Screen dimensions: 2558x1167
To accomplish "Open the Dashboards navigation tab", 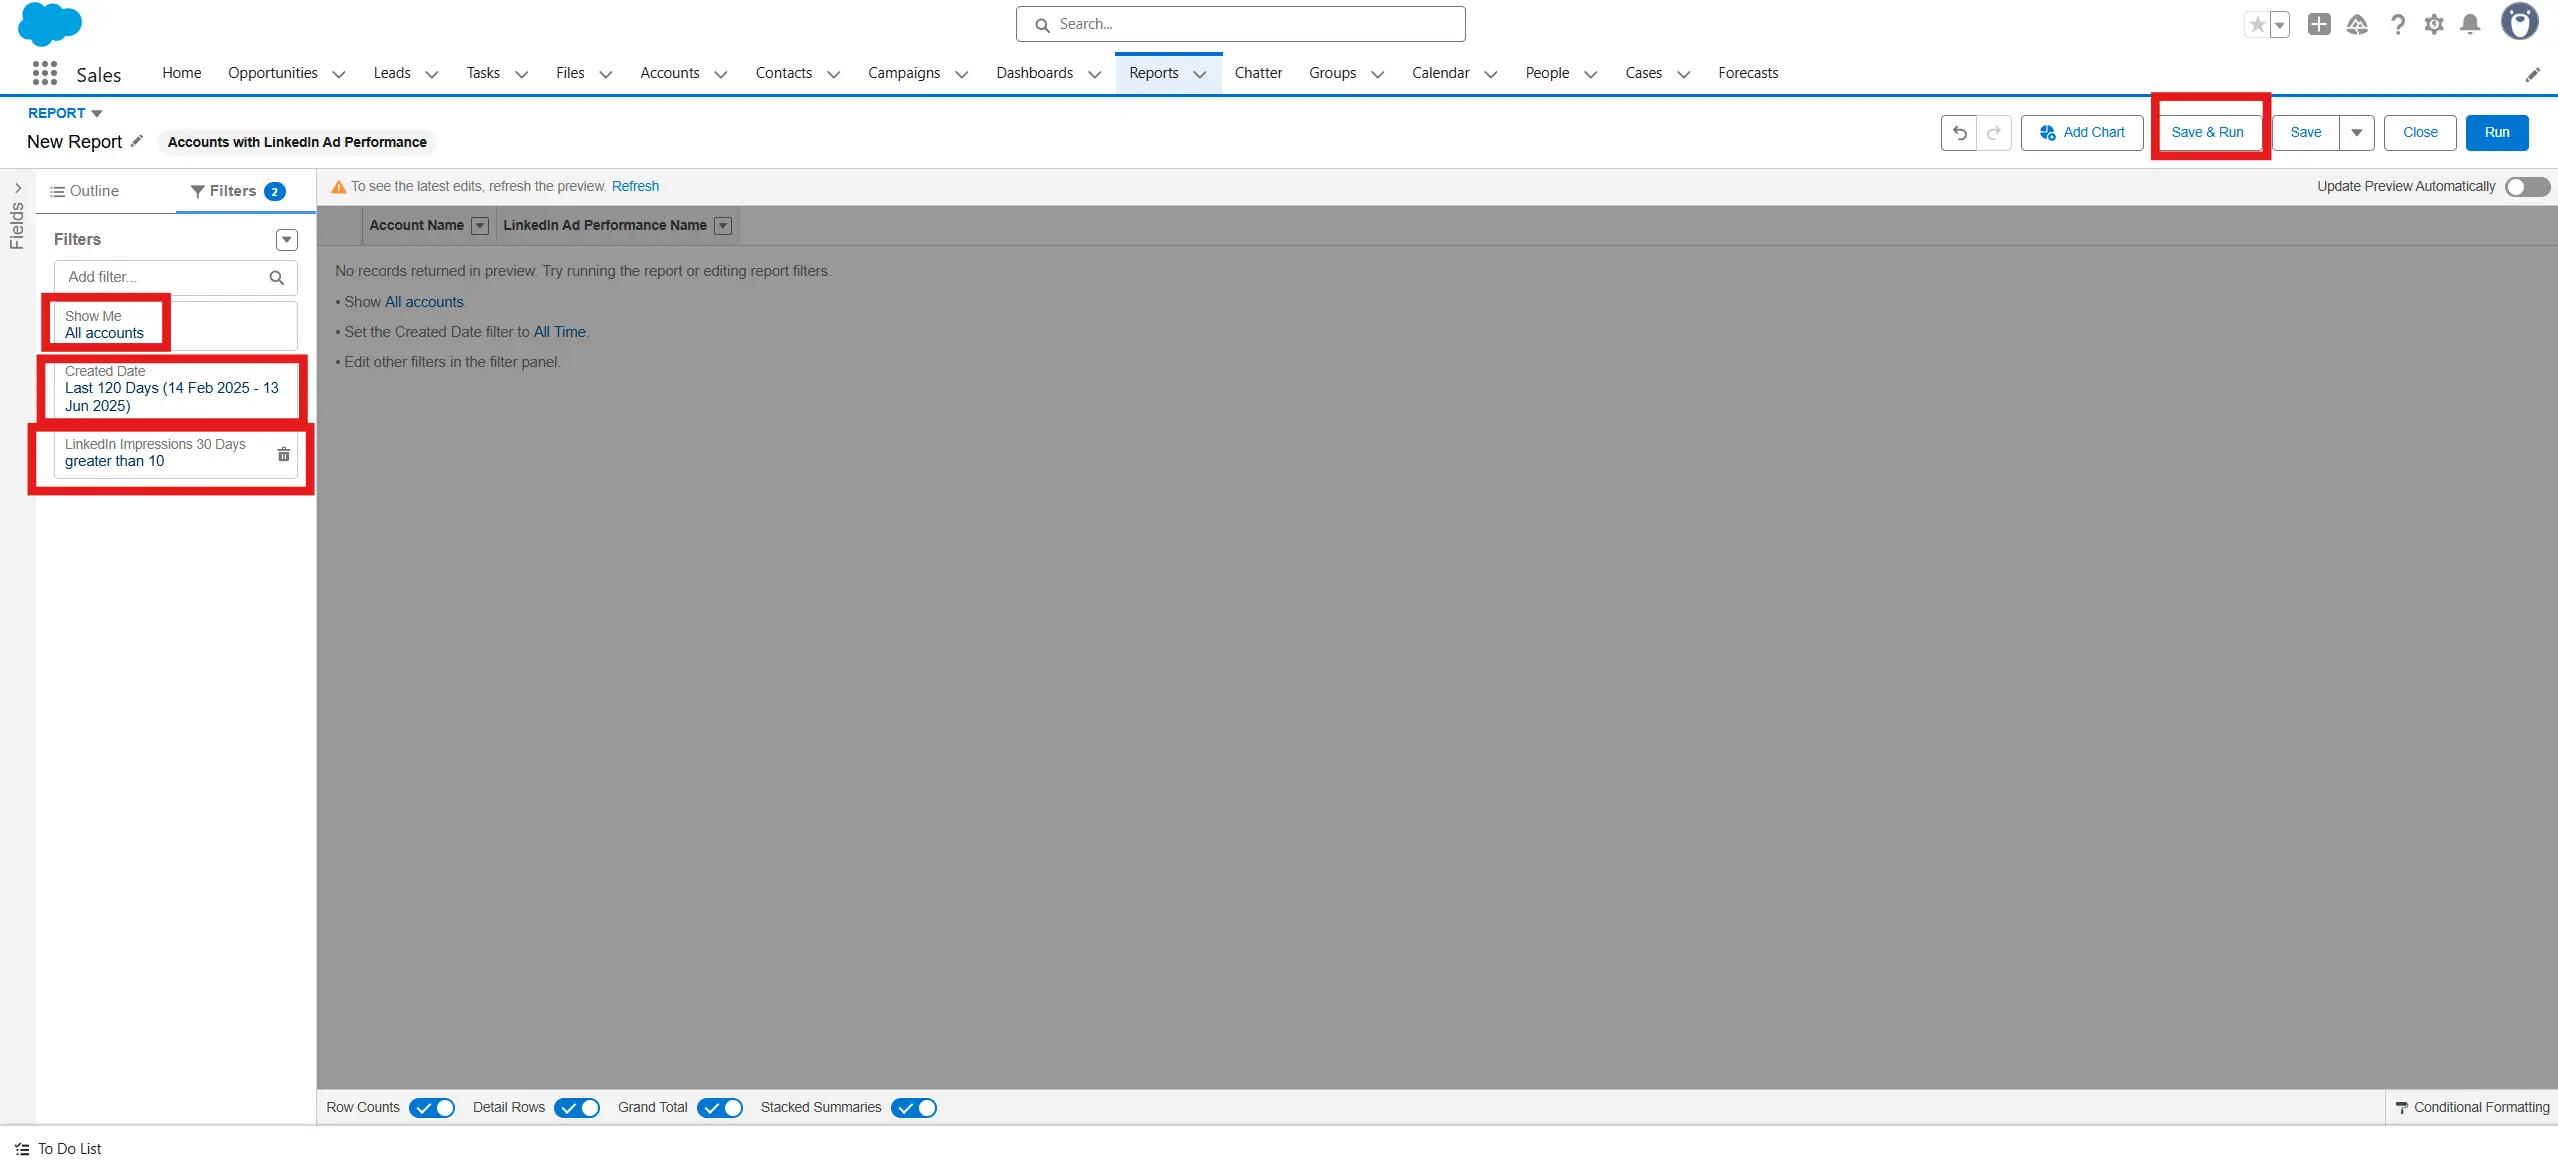I will [x=1034, y=73].
